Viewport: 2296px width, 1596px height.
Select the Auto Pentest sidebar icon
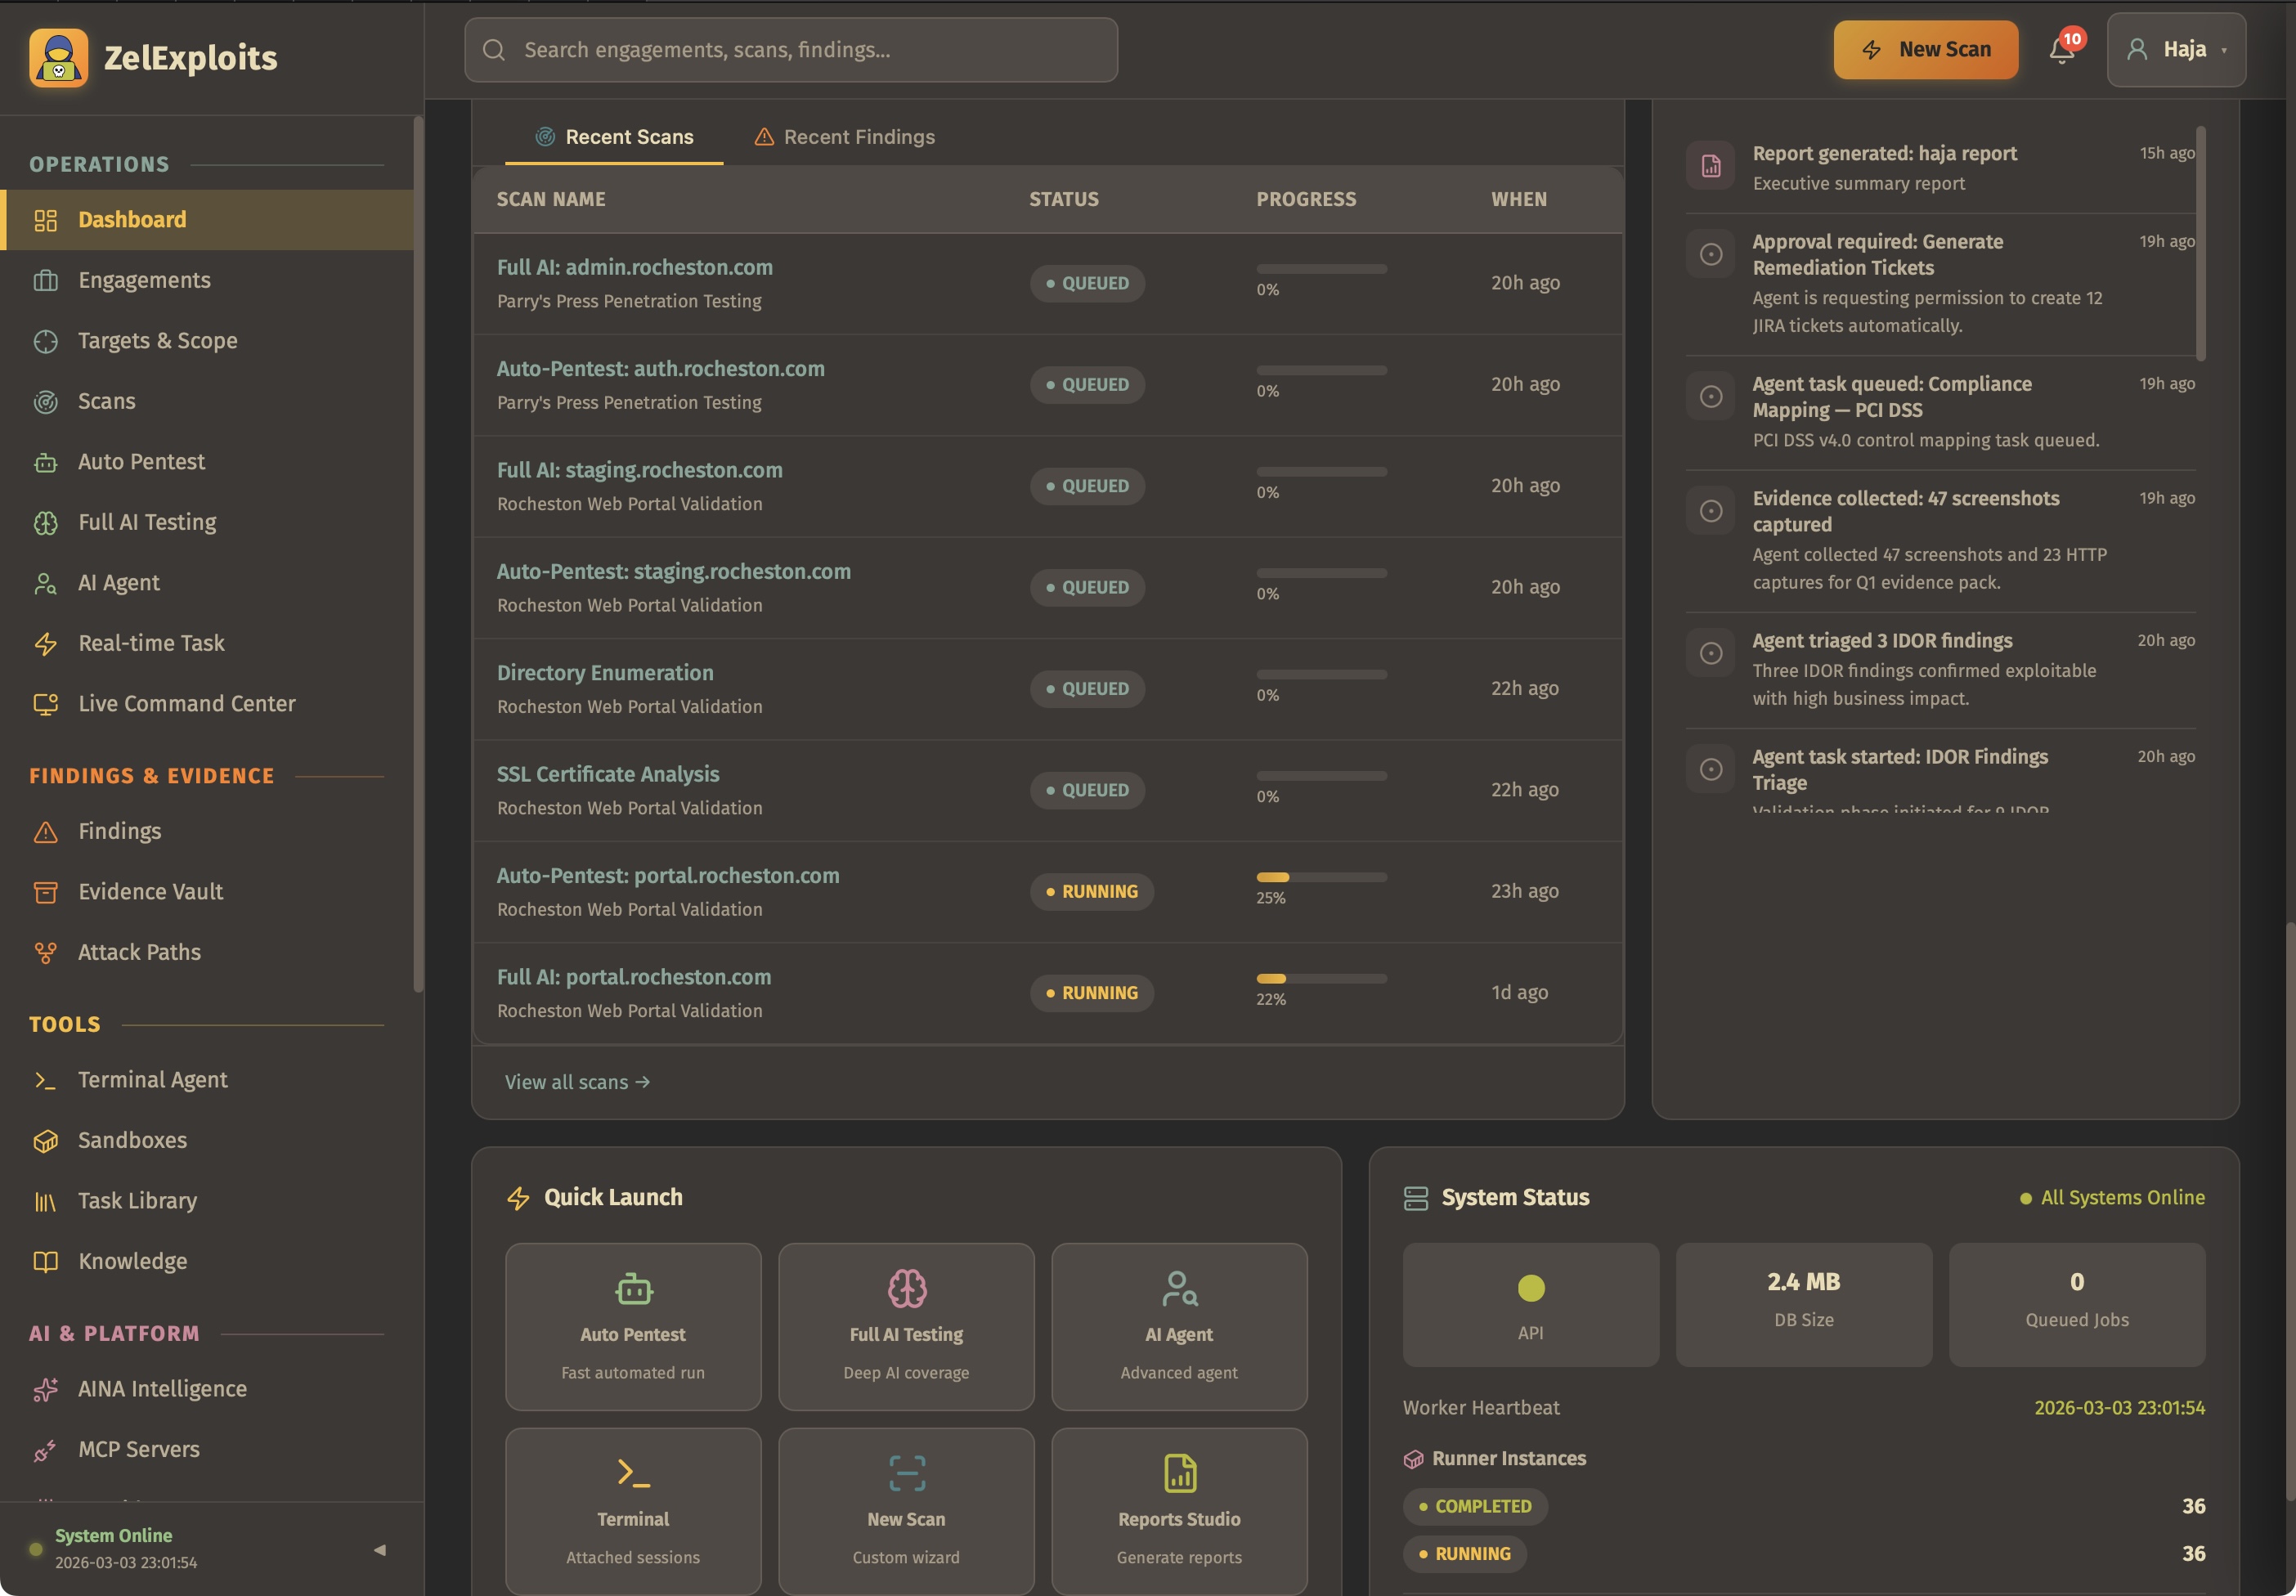click(x=46, y=462)
